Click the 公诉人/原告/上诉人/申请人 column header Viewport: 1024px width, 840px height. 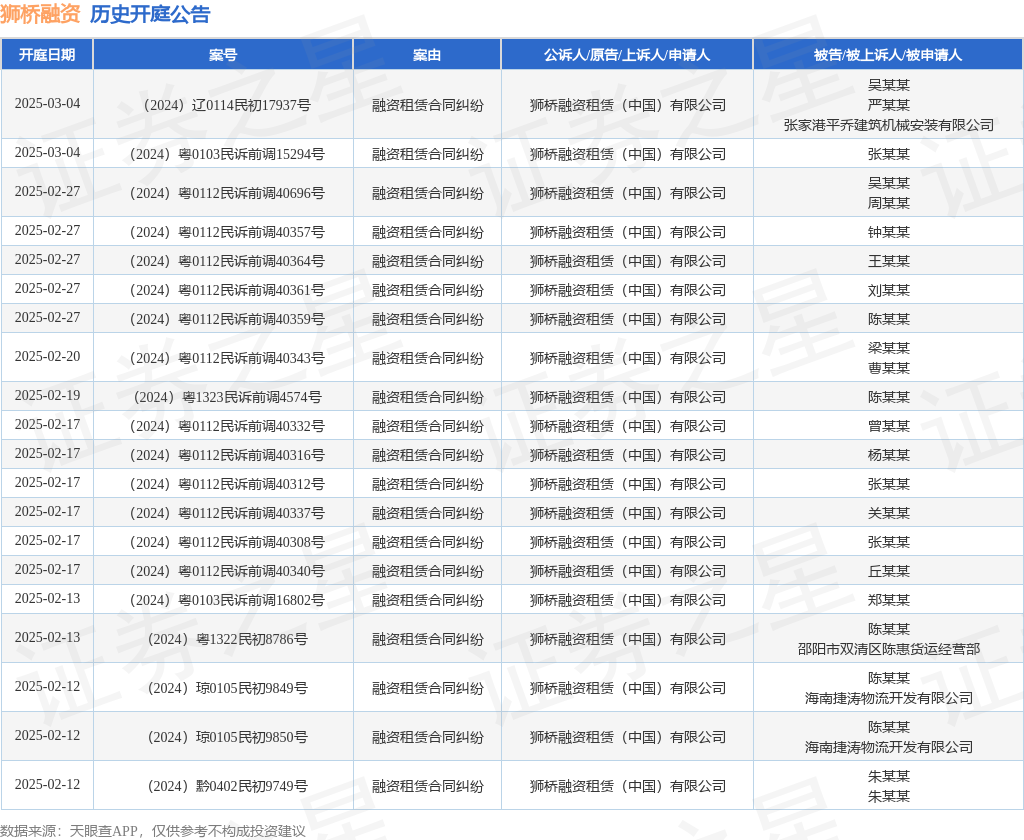click(x=627, y=55)
